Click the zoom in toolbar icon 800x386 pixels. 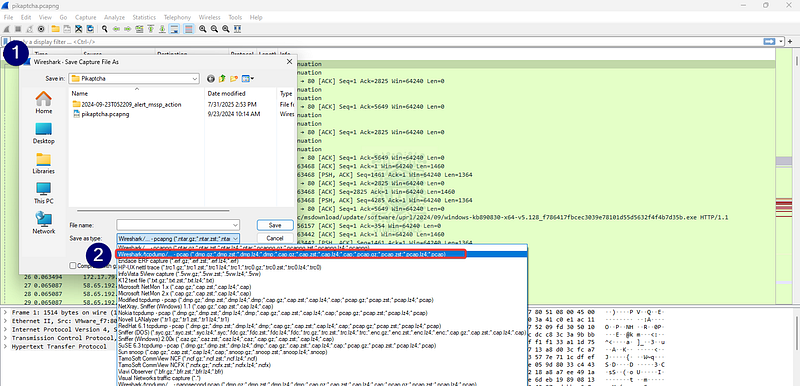point(203,29)
